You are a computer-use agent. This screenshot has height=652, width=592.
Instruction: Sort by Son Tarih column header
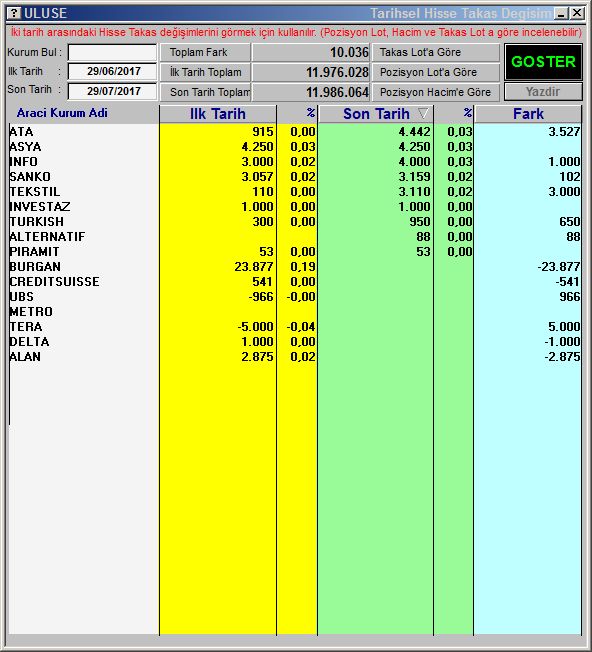375,114
